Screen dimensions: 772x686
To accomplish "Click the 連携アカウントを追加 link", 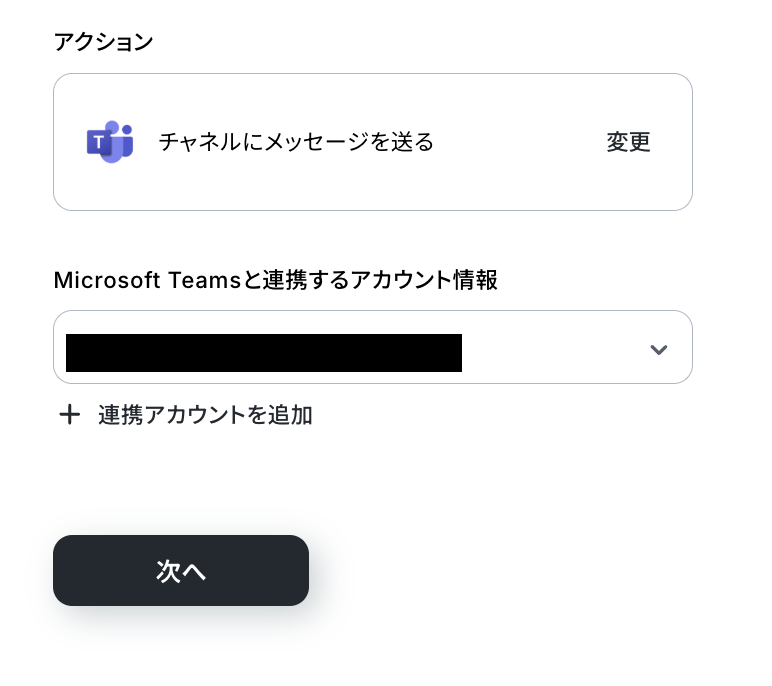I will (x=205, y=415).
